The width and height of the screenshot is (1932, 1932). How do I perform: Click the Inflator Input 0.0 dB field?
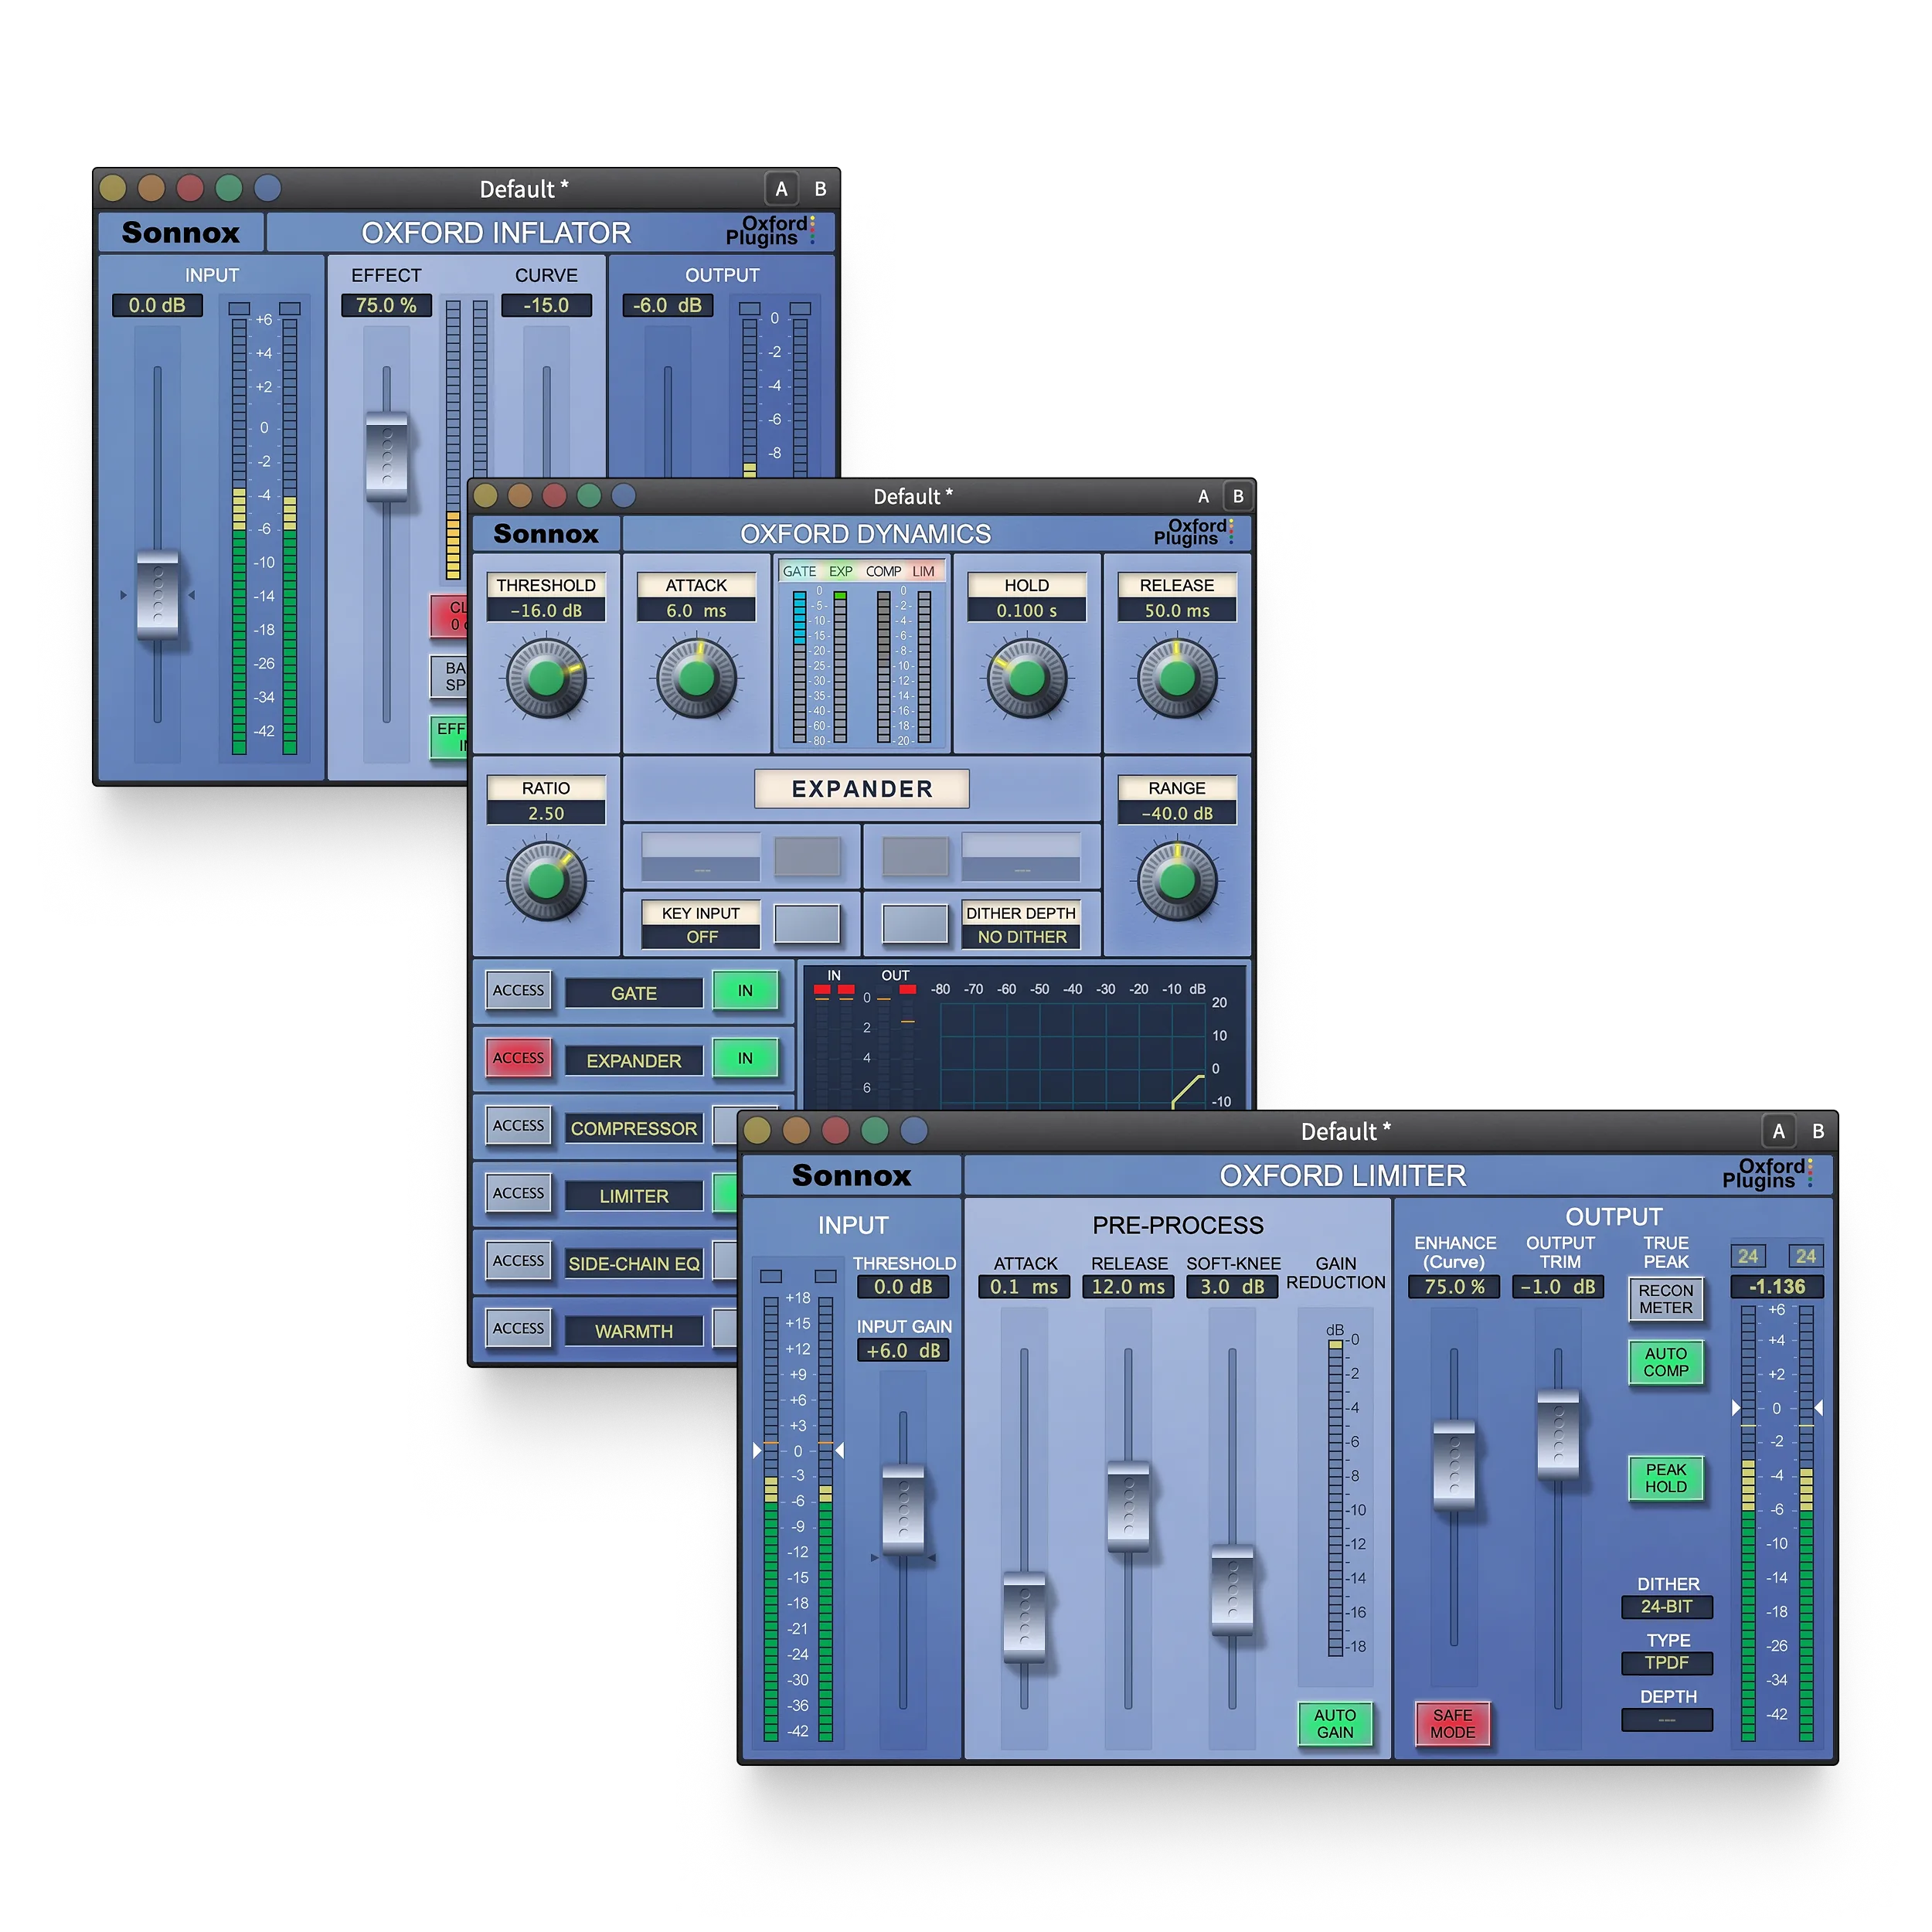(157, 305)
